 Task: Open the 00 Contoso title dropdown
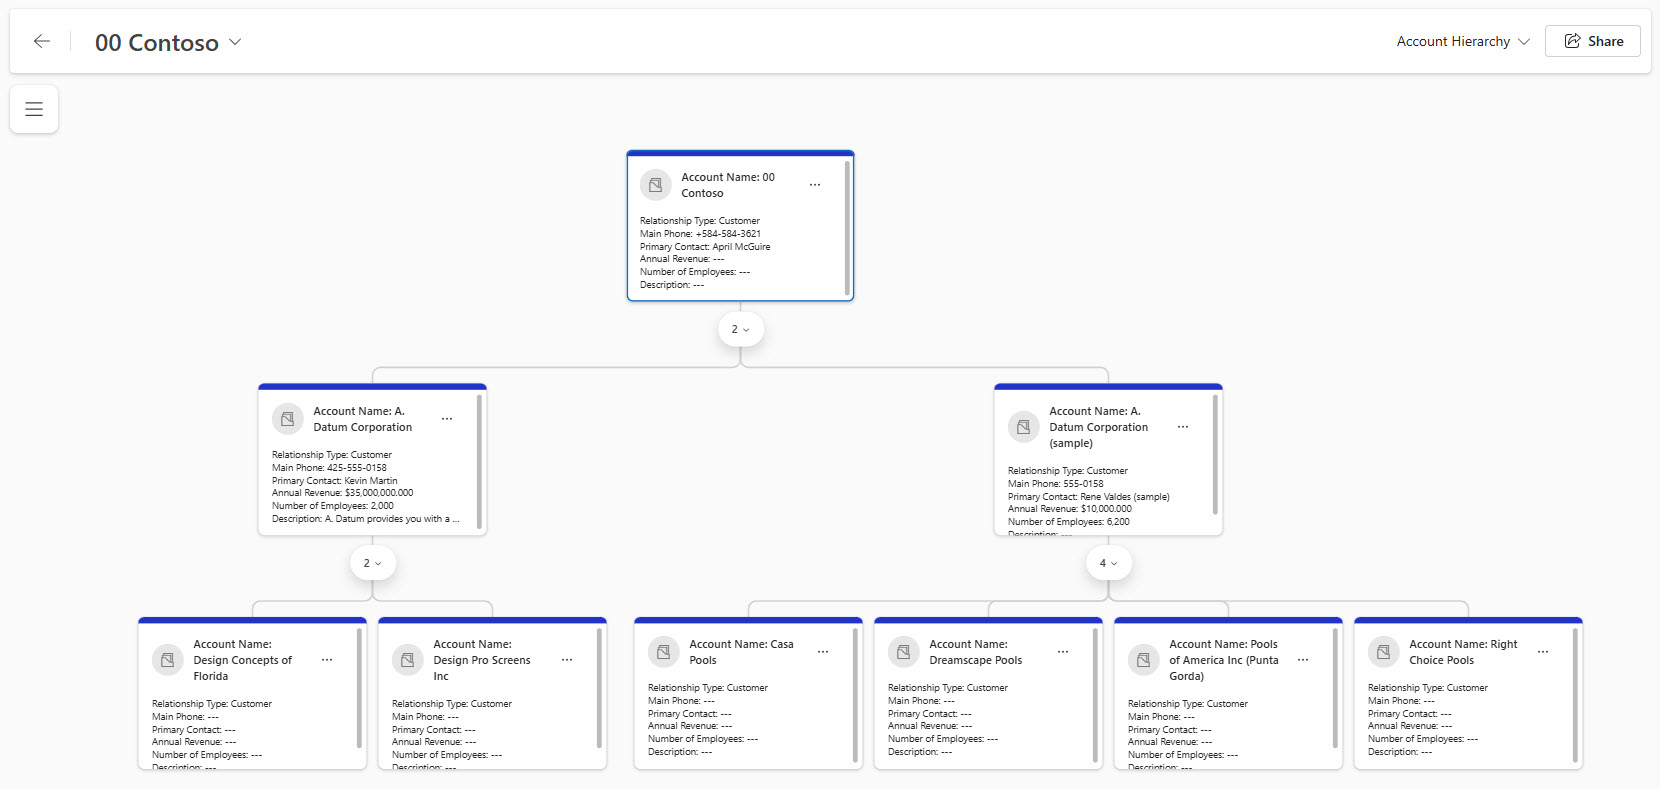coord(235,42)
